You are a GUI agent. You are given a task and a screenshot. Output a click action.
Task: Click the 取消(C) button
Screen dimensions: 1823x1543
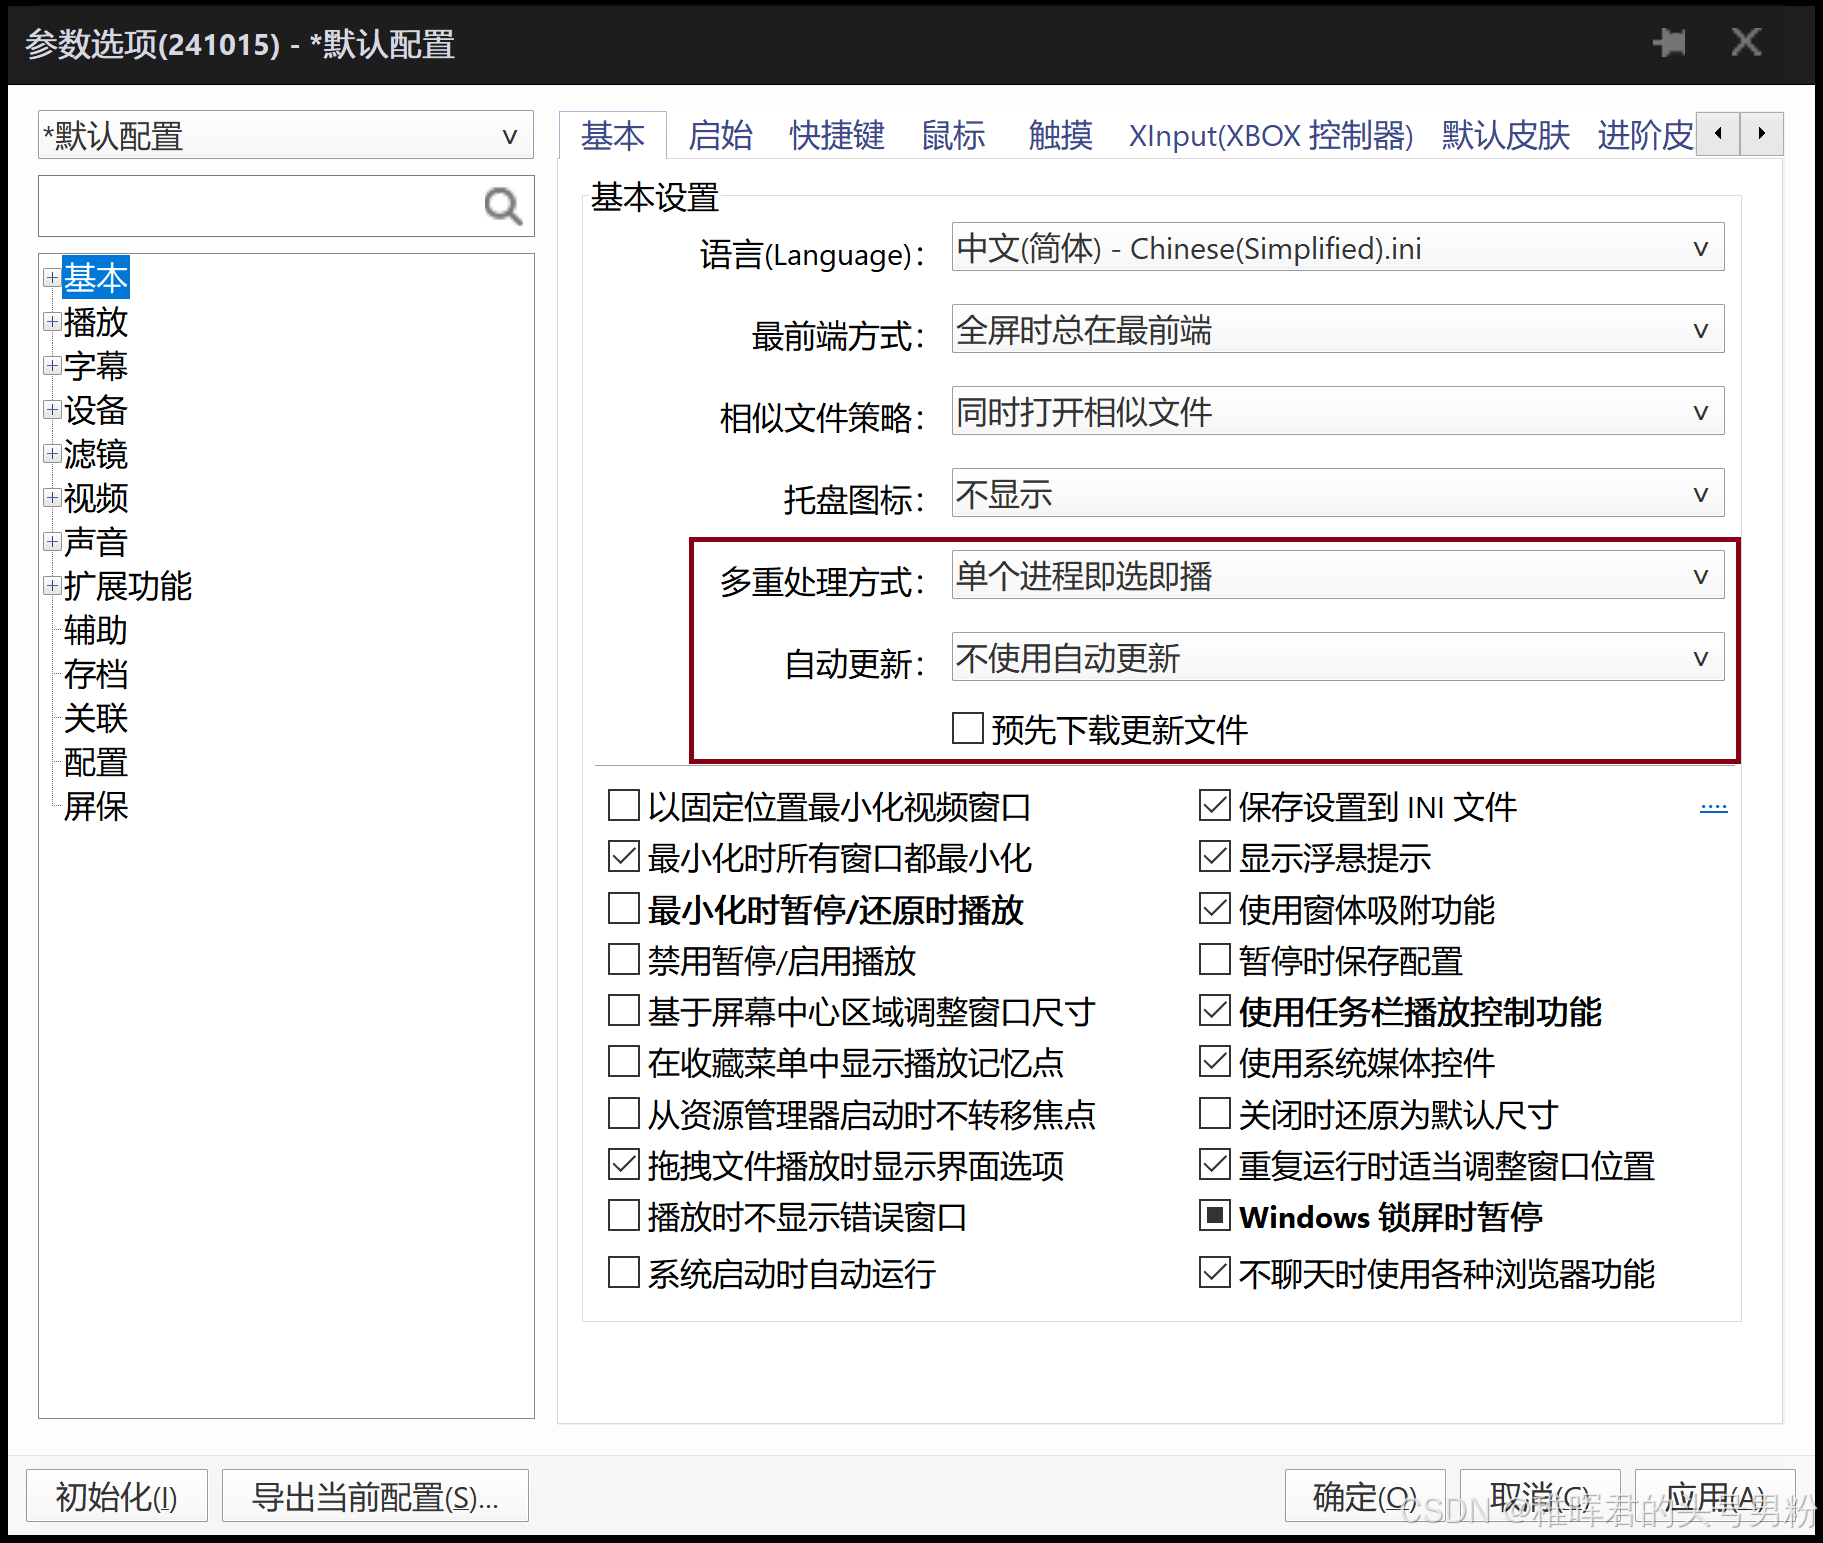click(1540, 1496)
